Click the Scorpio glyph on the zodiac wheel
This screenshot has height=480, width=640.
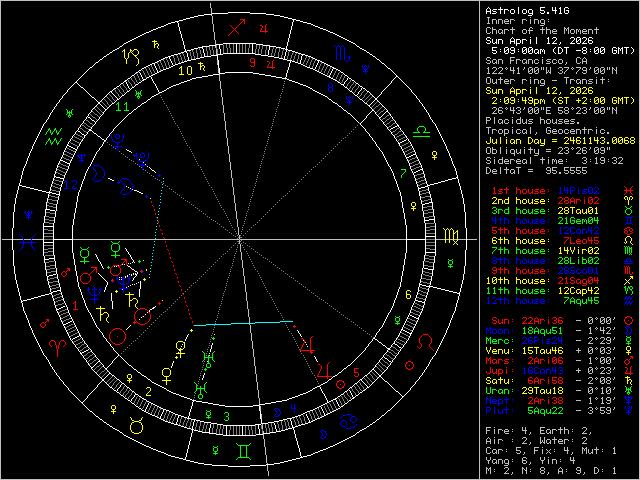pyautogui.click(x=343, y=54)
